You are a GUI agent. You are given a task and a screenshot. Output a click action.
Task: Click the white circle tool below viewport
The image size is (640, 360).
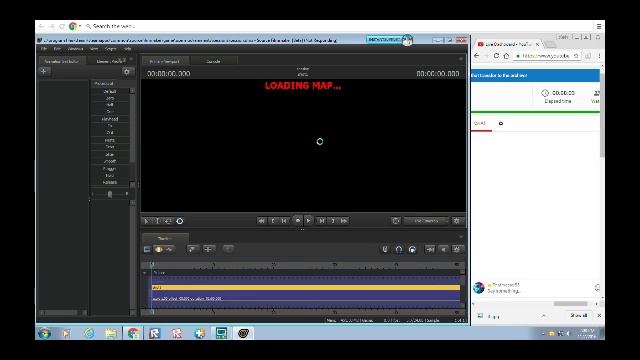click(x=180, y=221)
